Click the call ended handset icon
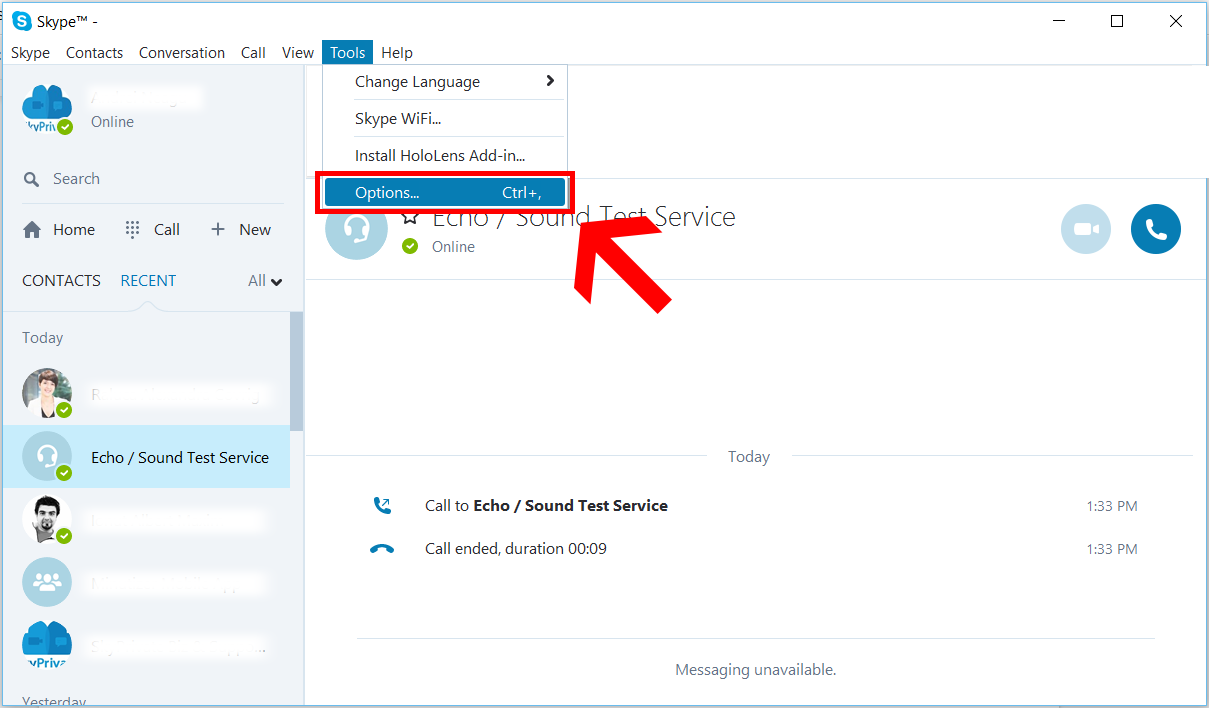1209x708 pixels. (x=382, y=549)
